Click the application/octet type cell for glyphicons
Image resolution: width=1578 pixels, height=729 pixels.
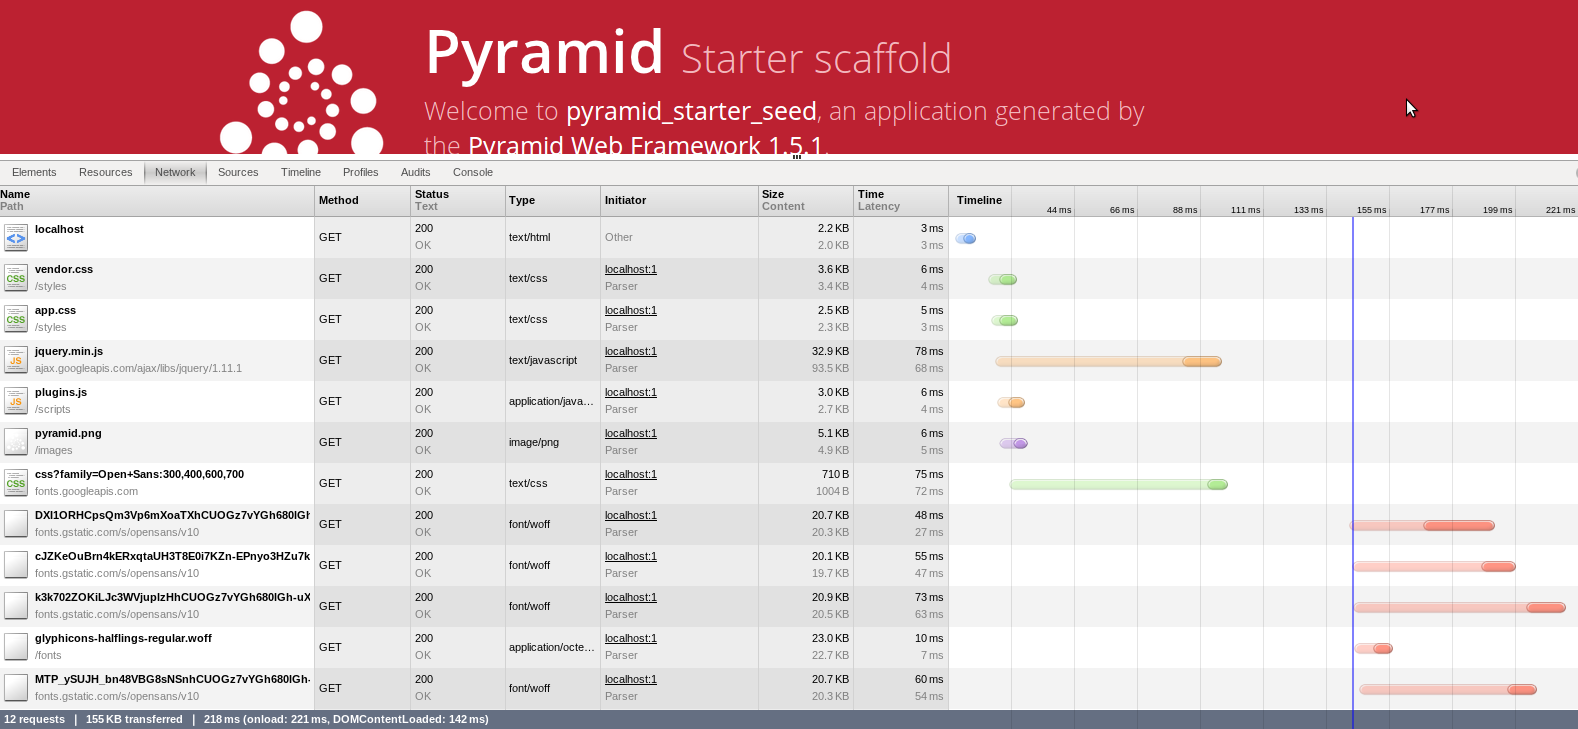551,647
